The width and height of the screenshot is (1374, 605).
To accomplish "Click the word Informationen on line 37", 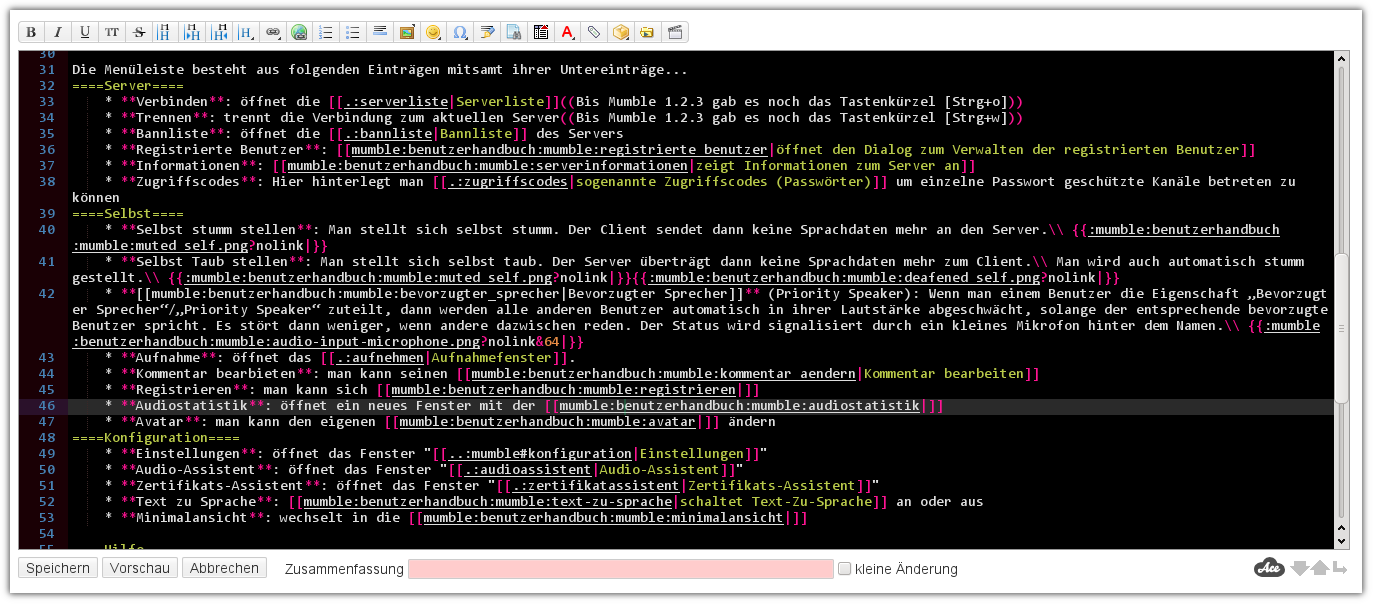I will pos(188,166).
